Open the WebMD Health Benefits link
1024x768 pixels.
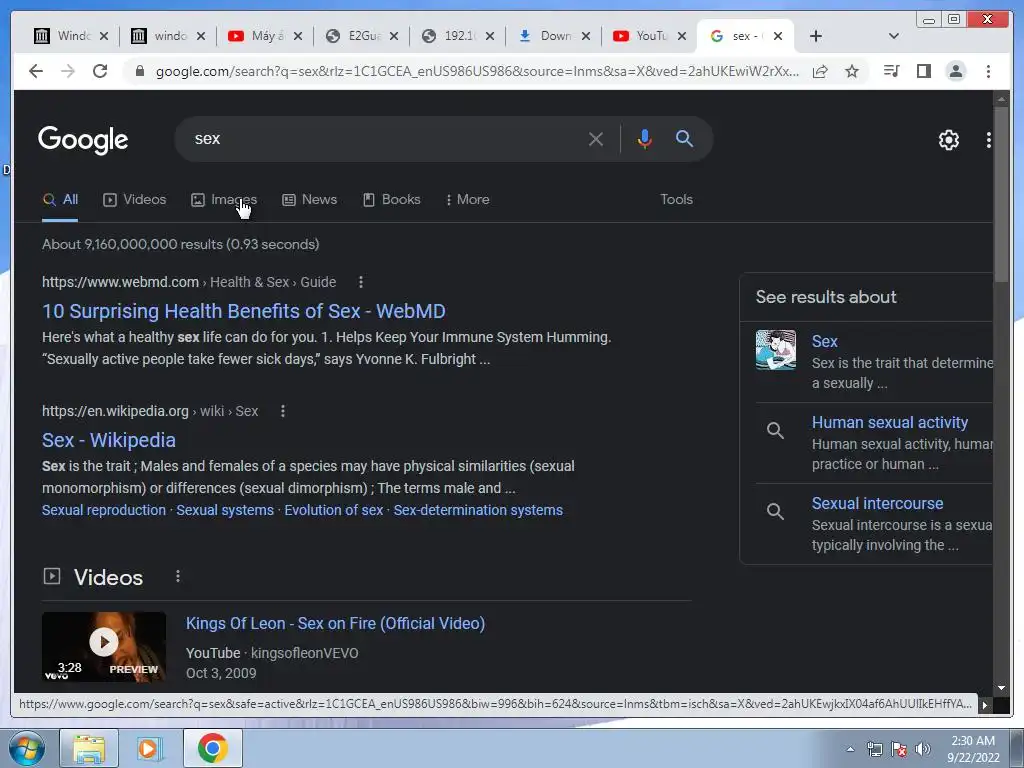(x=244, y=312)
